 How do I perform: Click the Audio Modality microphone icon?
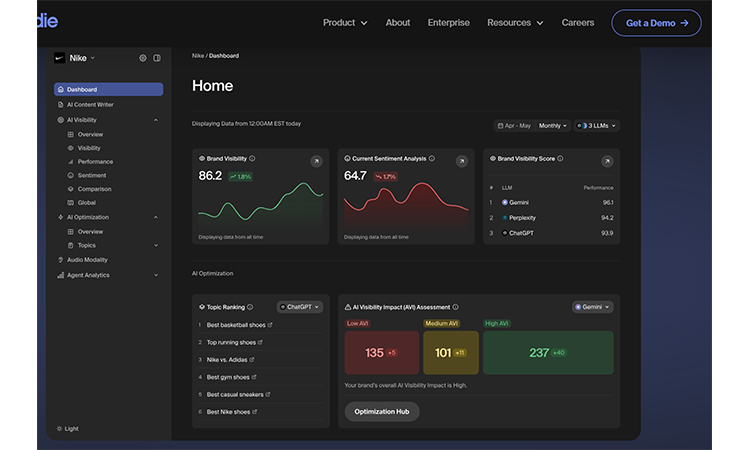[x=60, y=260]
